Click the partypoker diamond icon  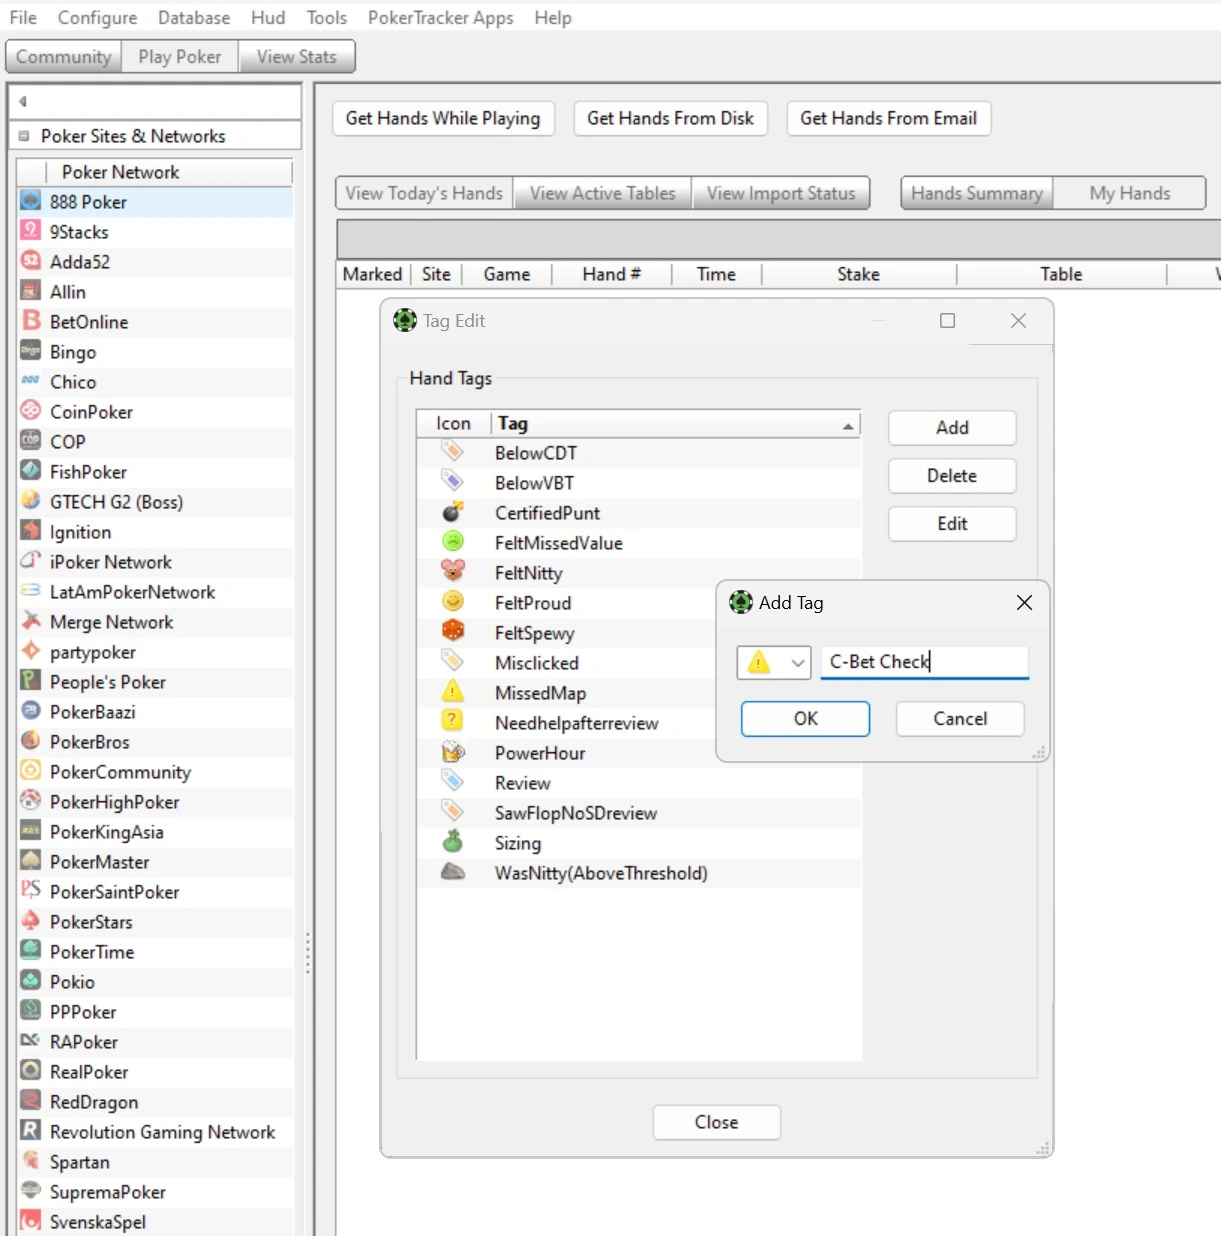click(31, 651)
